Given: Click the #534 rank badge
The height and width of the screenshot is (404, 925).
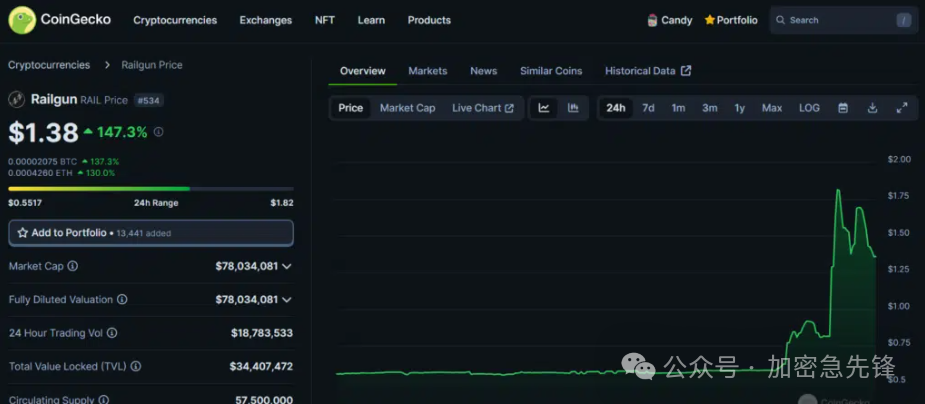Looking at the screenshot, I should point(149,100).
